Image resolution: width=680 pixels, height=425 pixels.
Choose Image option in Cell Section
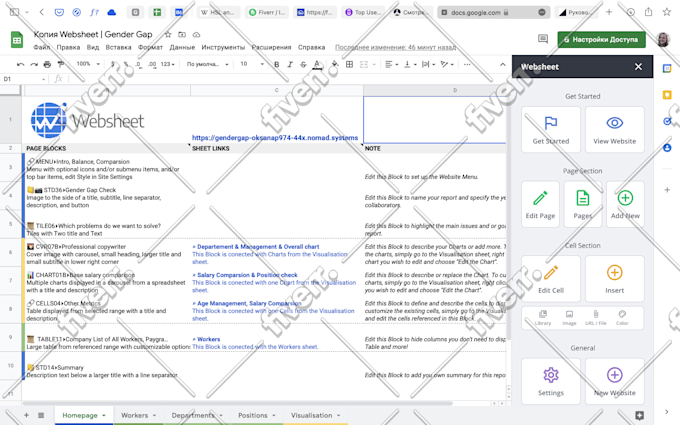click(x=569, y=318)
